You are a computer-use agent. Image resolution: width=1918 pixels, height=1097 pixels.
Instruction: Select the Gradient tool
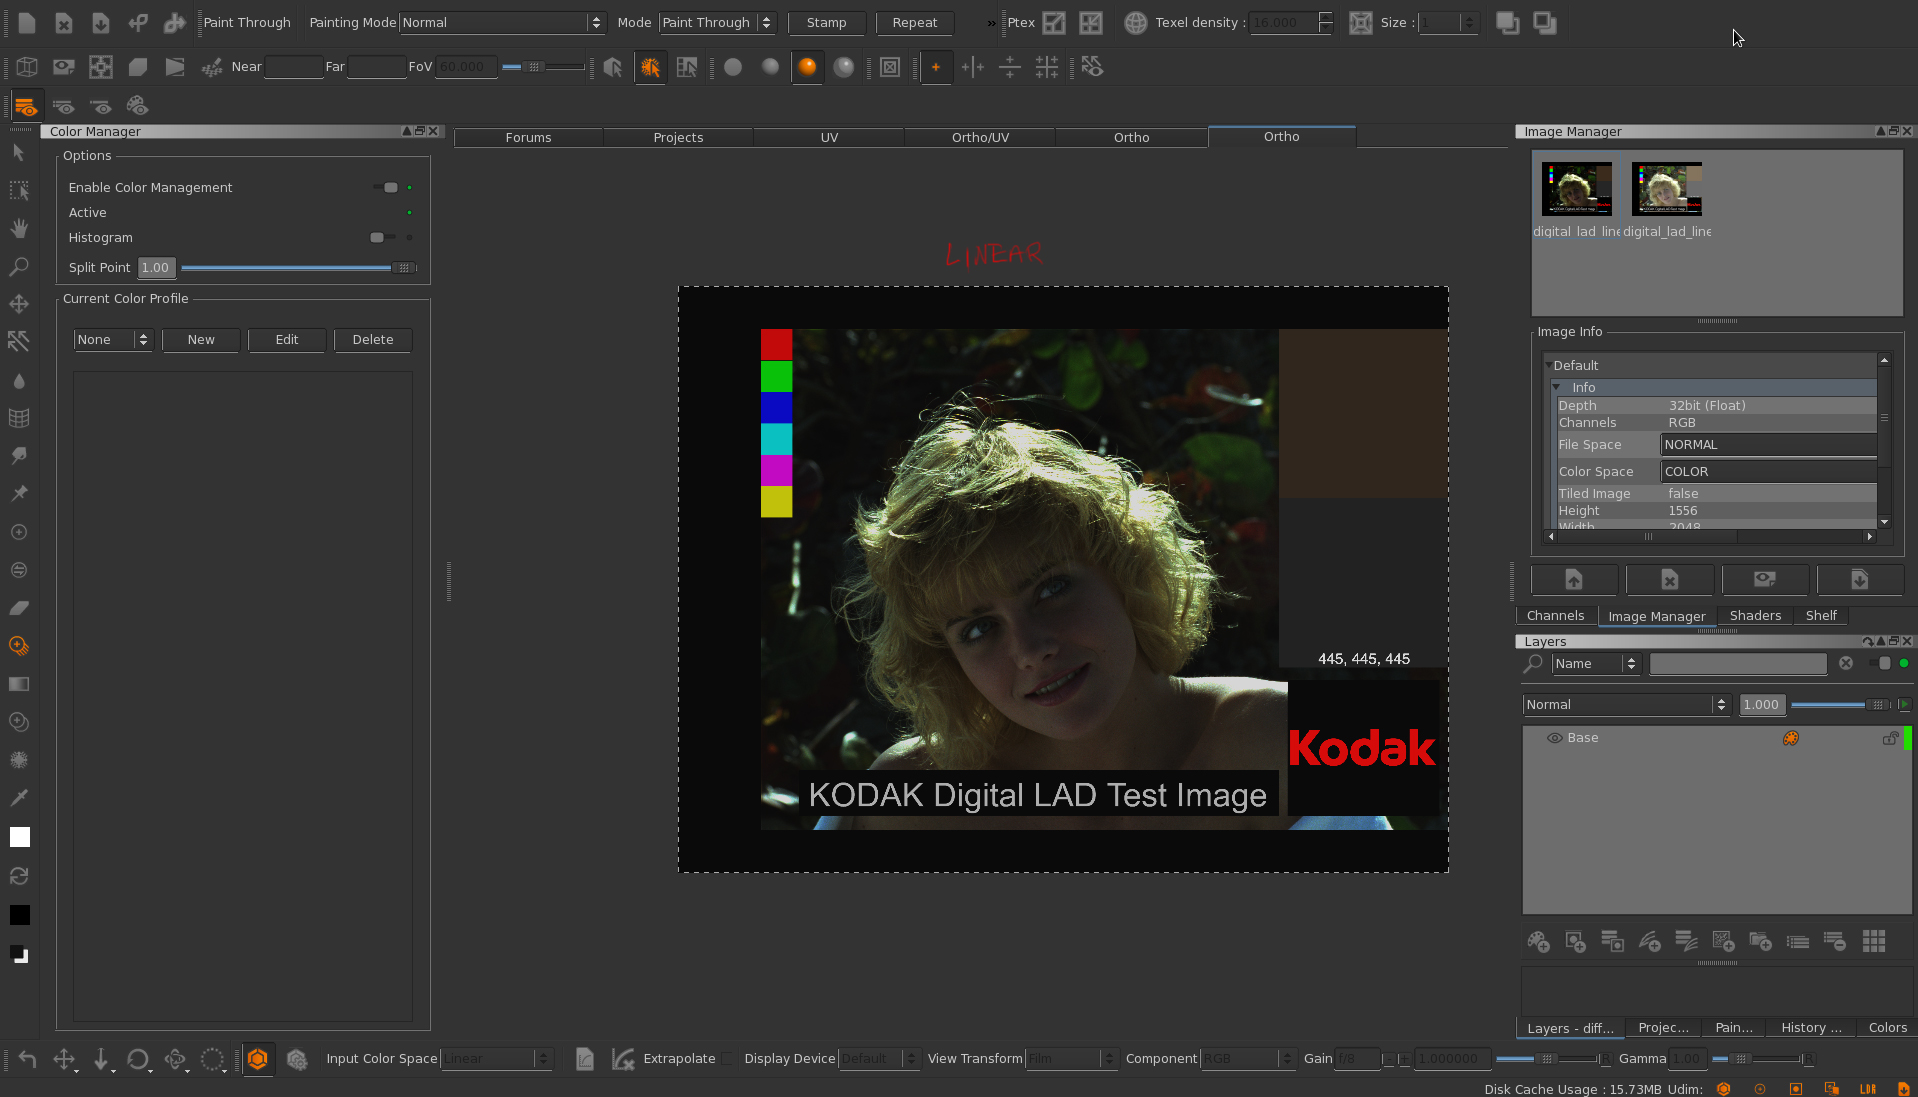(19, 684)
